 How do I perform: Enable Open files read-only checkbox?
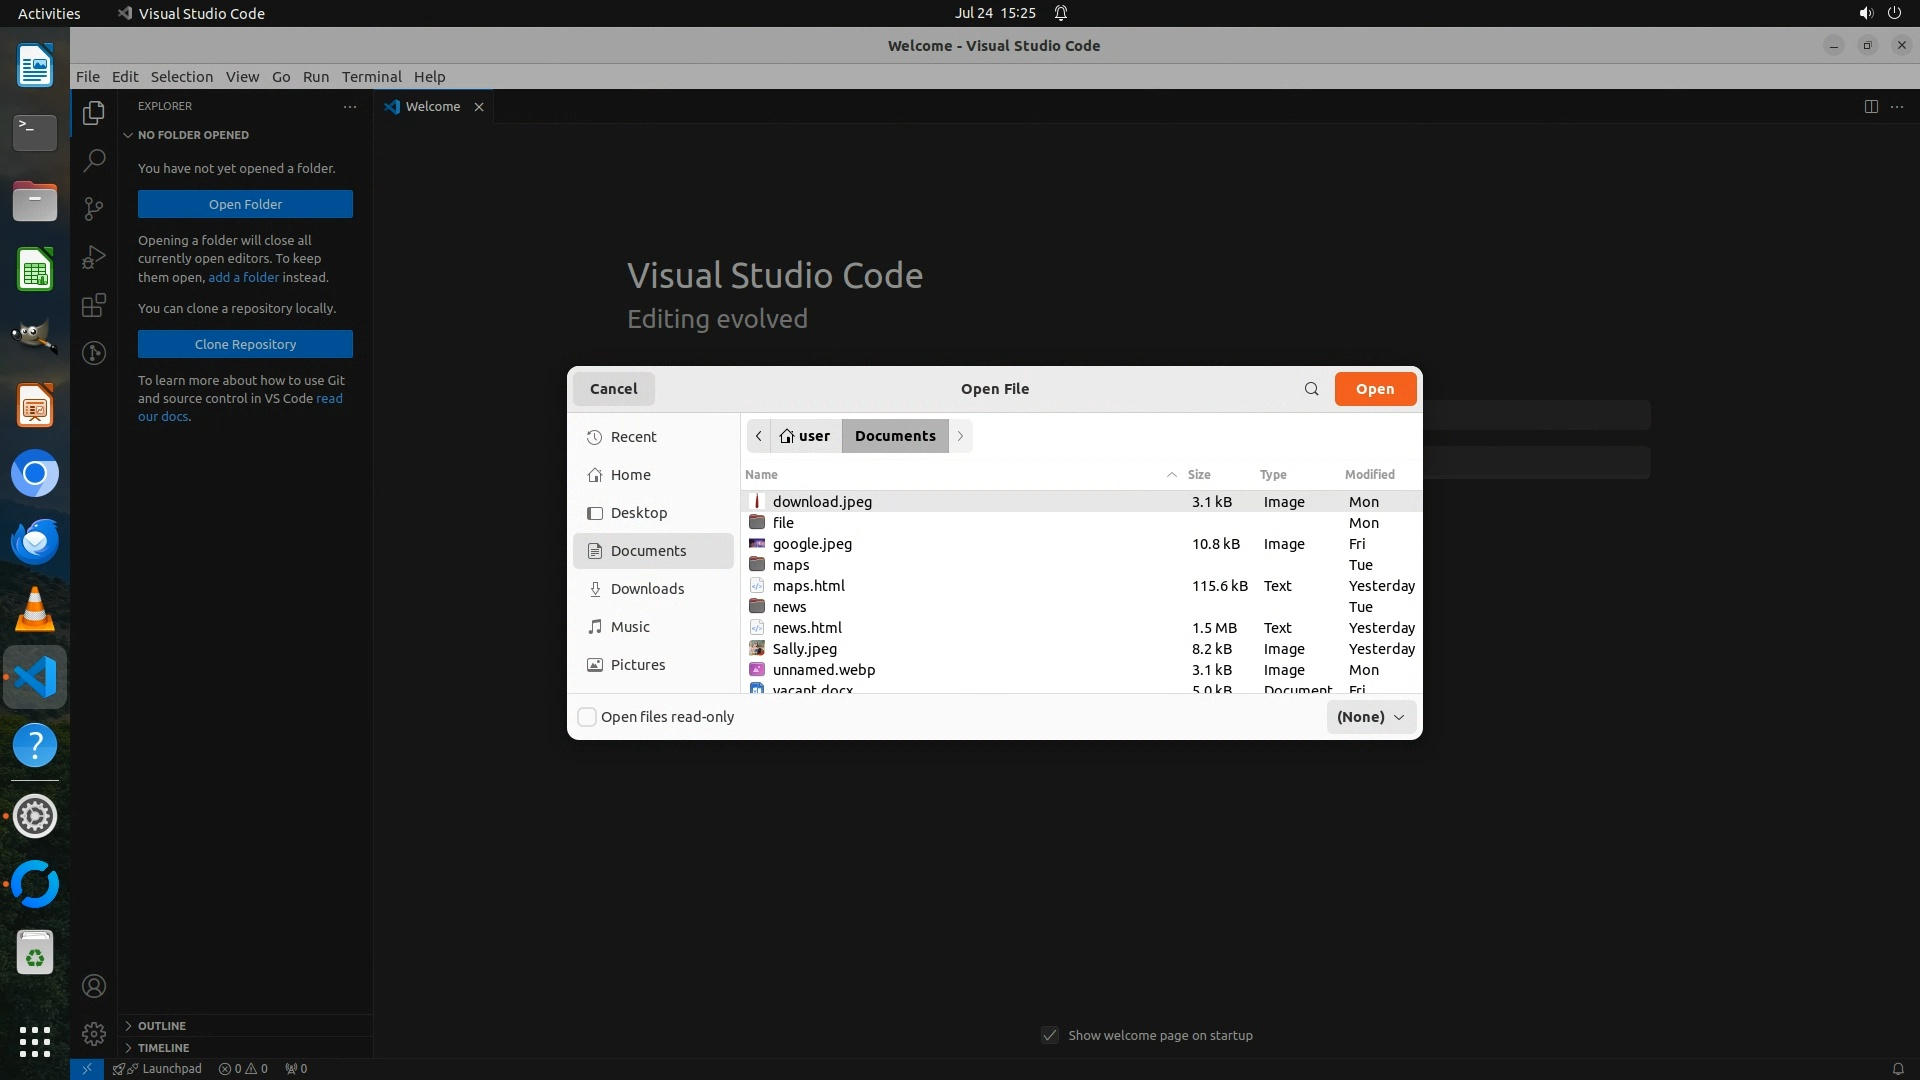coord(588,717)
